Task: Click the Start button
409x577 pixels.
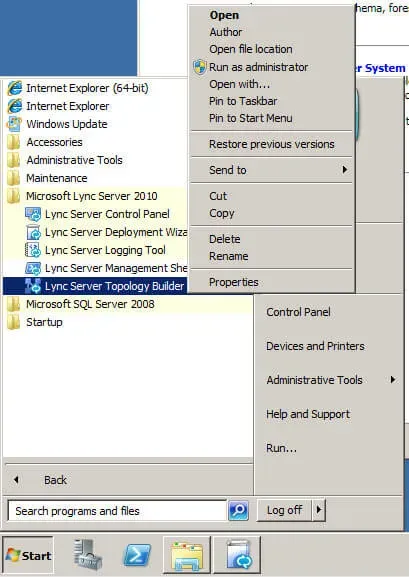Action: click(x=28, y=555)
